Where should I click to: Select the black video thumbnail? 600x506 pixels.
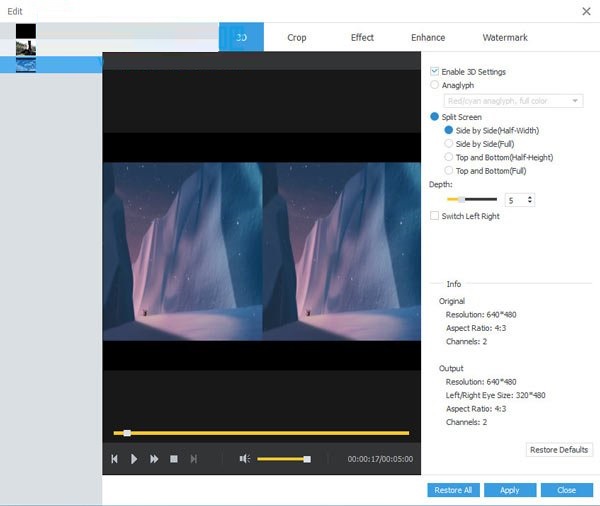(26, 31)
